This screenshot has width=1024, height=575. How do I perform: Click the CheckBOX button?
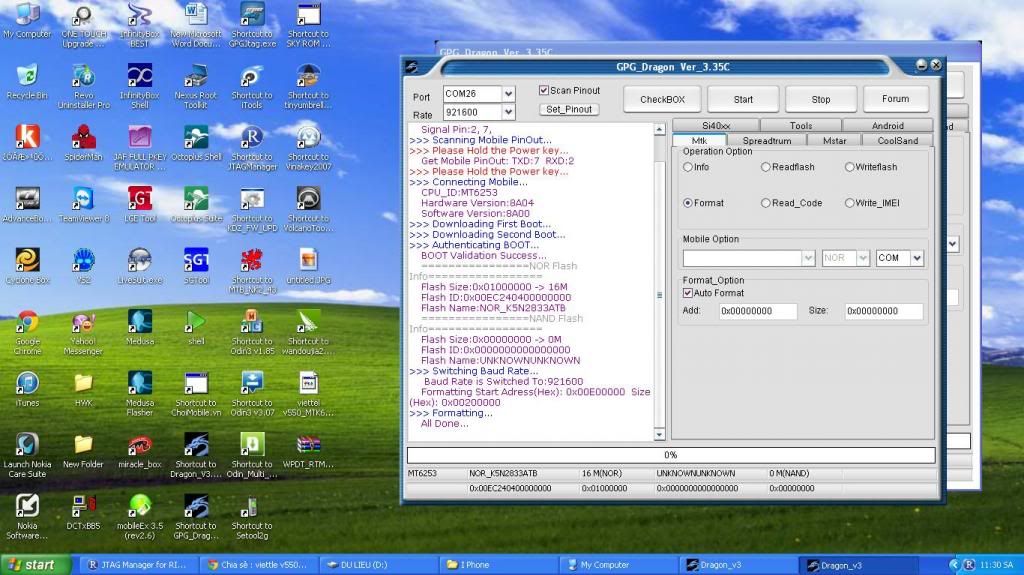662,99
